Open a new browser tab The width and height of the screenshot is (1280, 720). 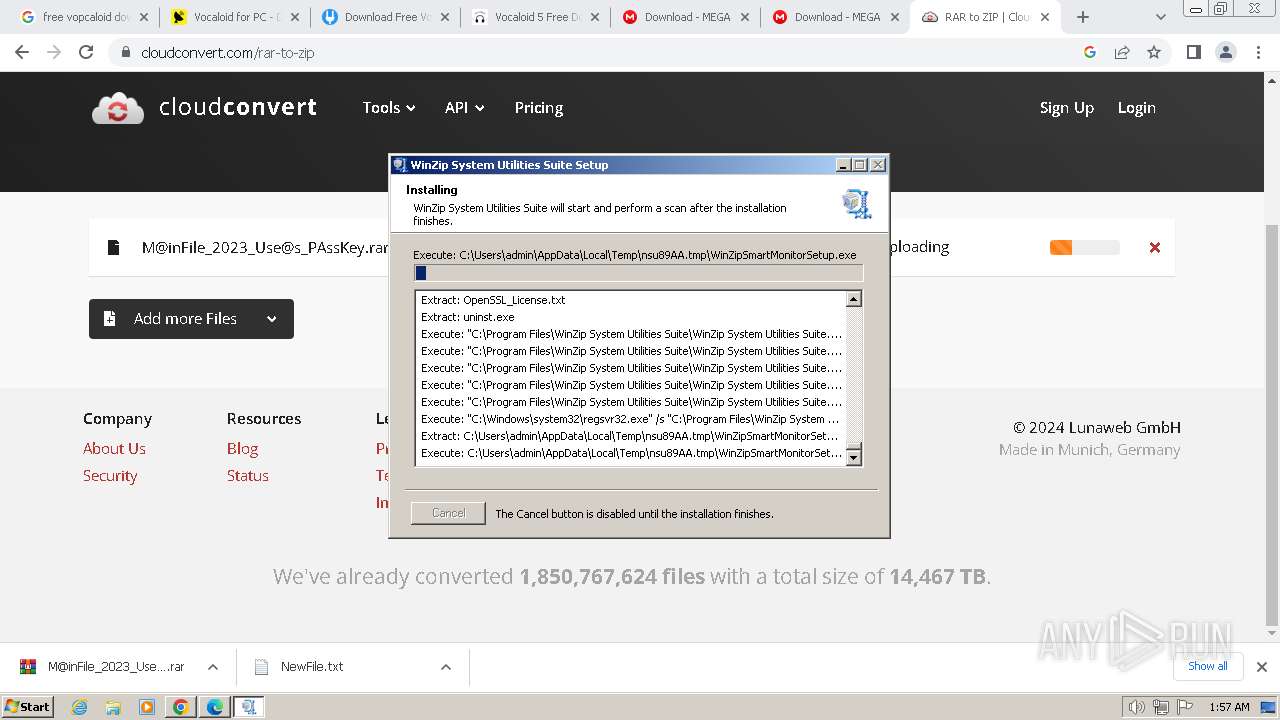point(1083,17)
